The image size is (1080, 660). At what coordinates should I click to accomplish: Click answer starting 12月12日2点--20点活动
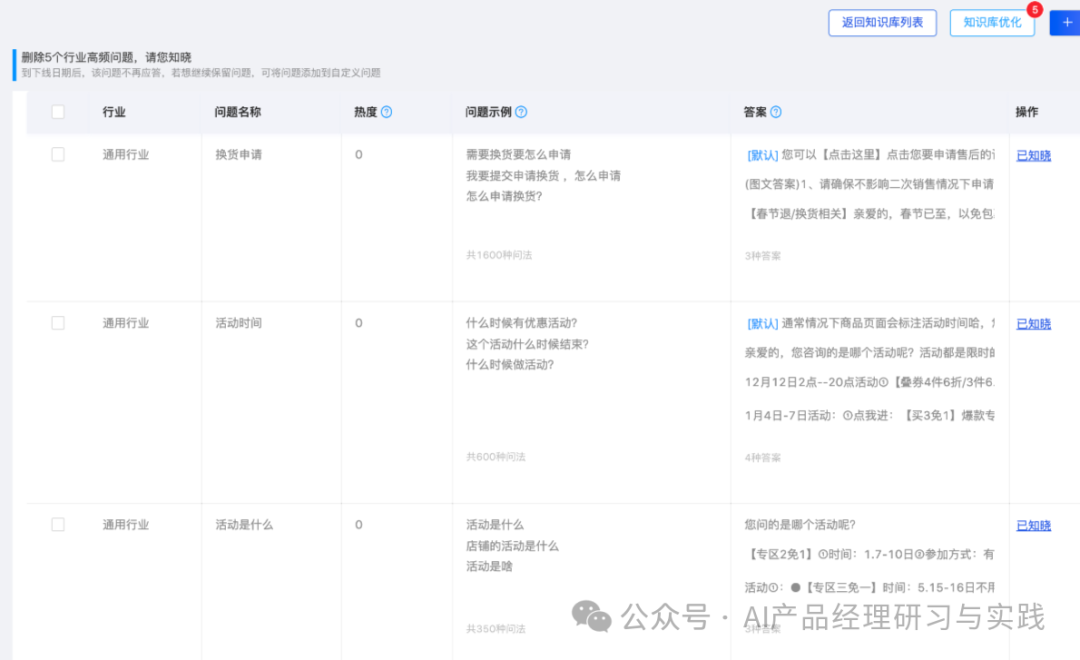click(x=870, y=382)
